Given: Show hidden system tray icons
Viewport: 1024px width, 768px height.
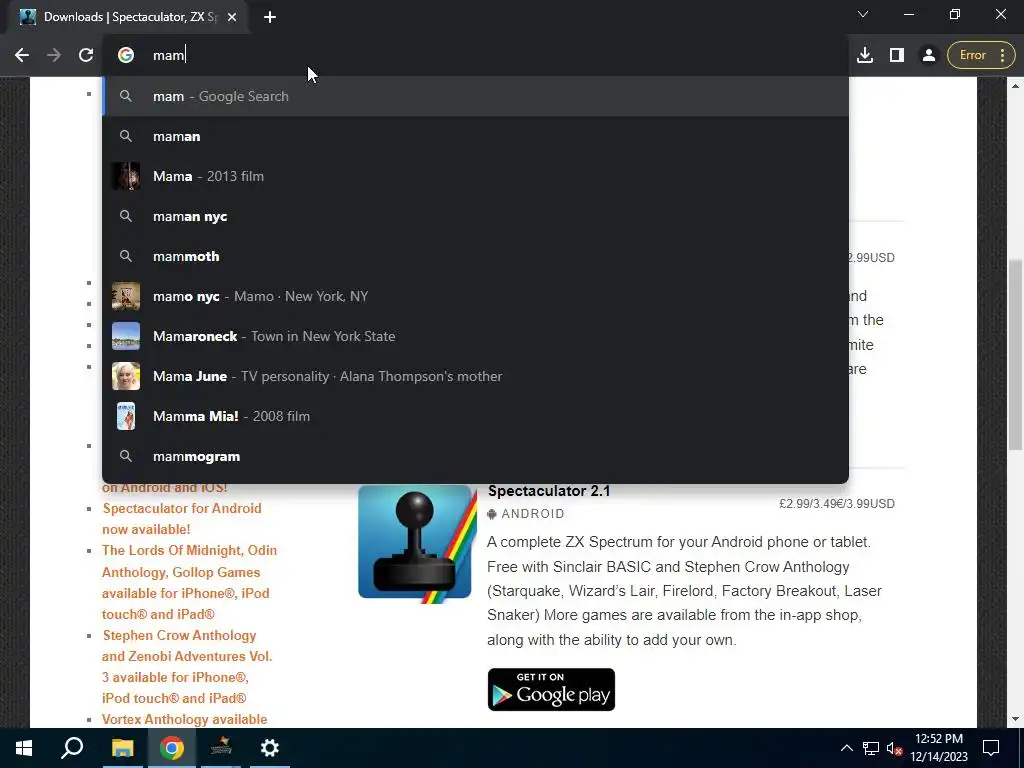Looking at the screenshot, I should (x=846, y=748).
